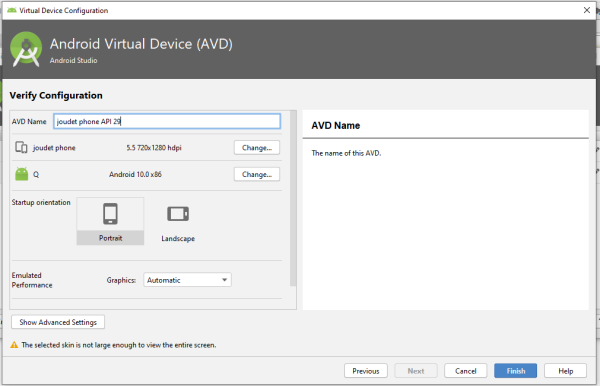Change the Android 10.0 x86 system image

click(257, 174)
